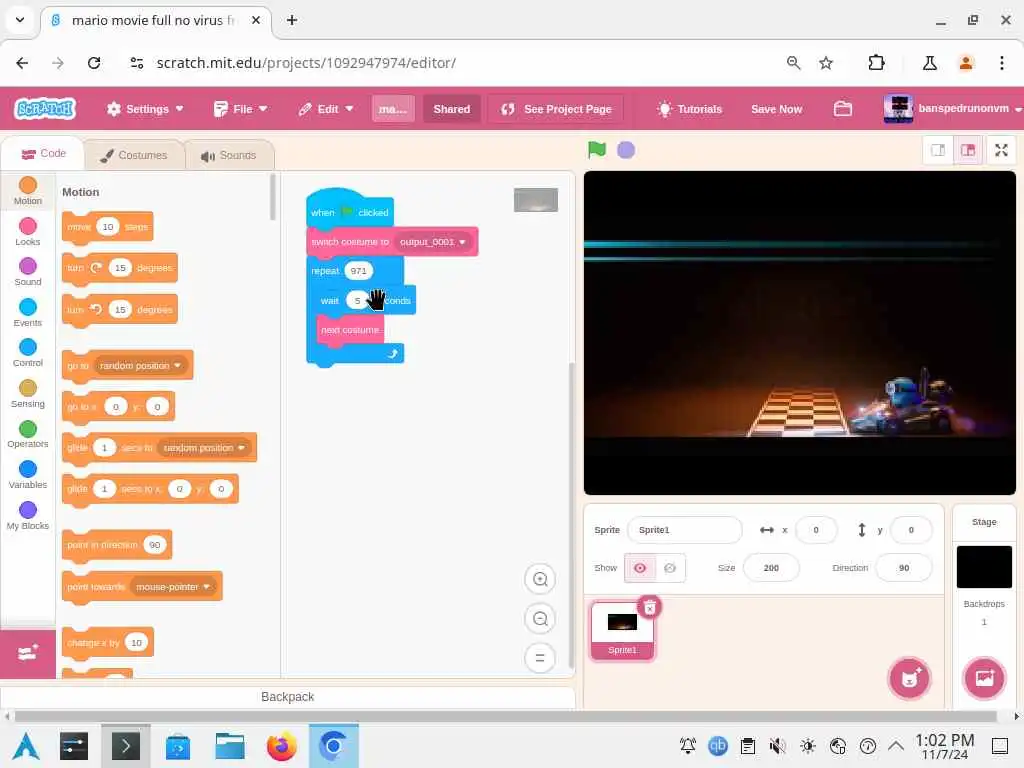Screen dimensions: 1024x768
Task: Open browser extensions puzzle icon
Action: click(x=876, y=63)
